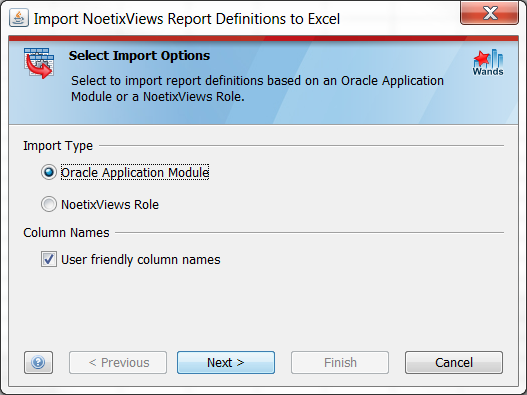Viewport: 527px width, 395px height.
Task: Click the disabled Finish button
Action: 340,362
